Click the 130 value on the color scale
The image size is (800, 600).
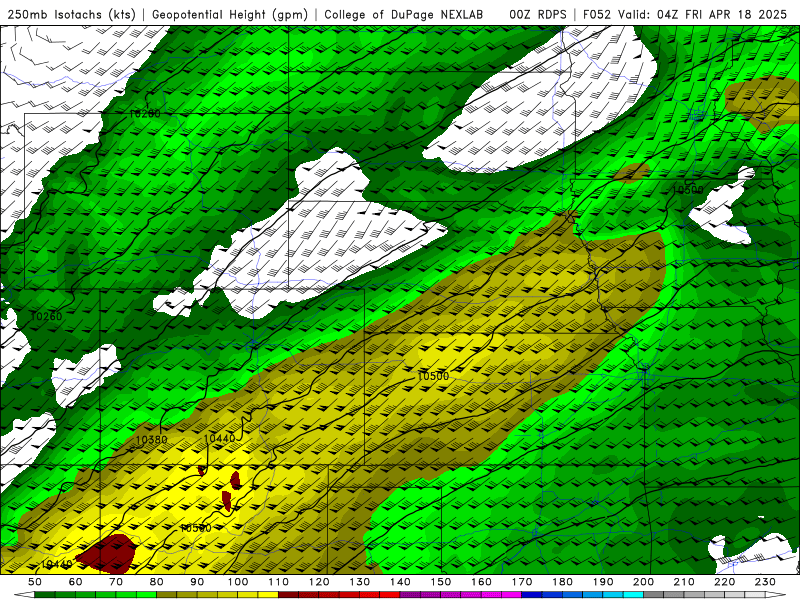point(360,582)
